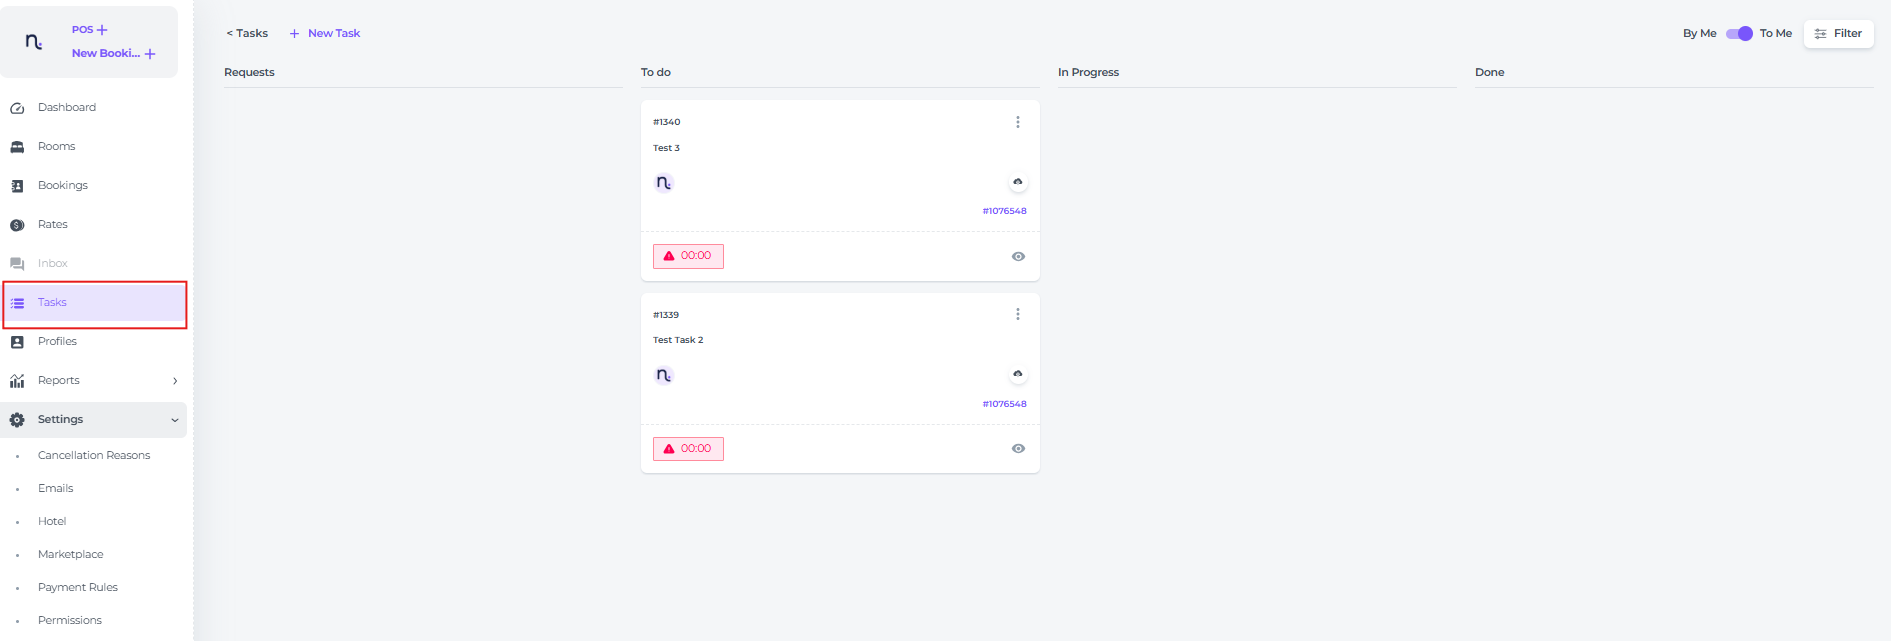Expand the Reports submenu chevron
This screenshot has width=1891, height=641.
175,381
